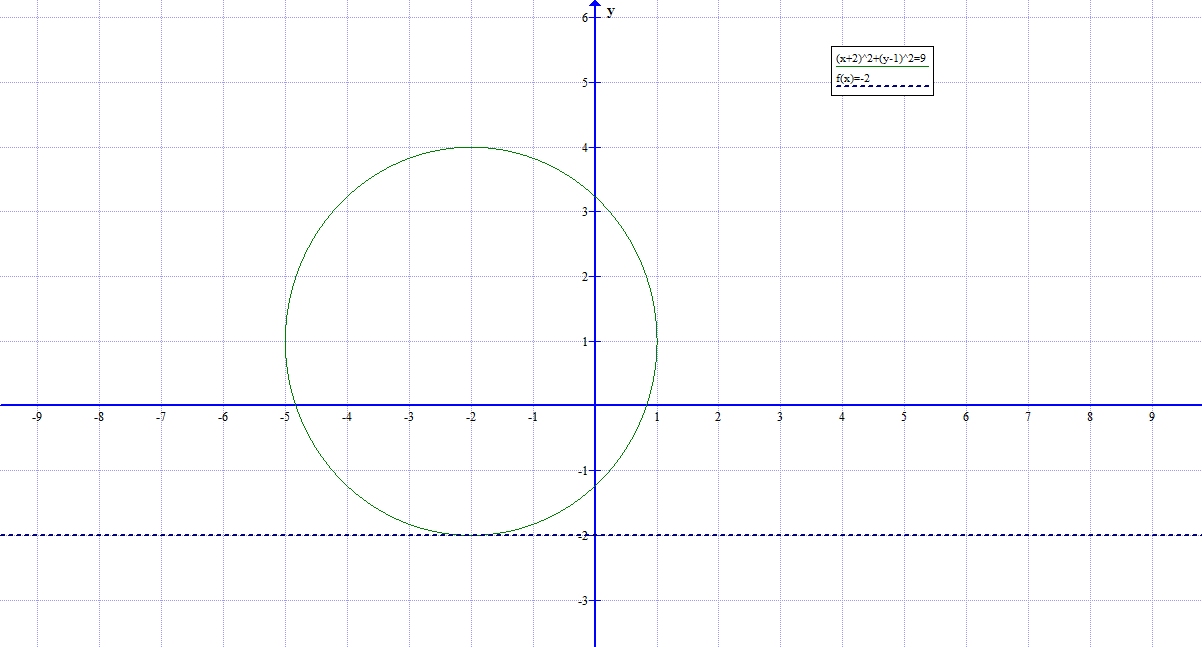Click the circle's rightmost point at x=1
The width and height of the screenshot is (1202, 647).
[657, 341]
